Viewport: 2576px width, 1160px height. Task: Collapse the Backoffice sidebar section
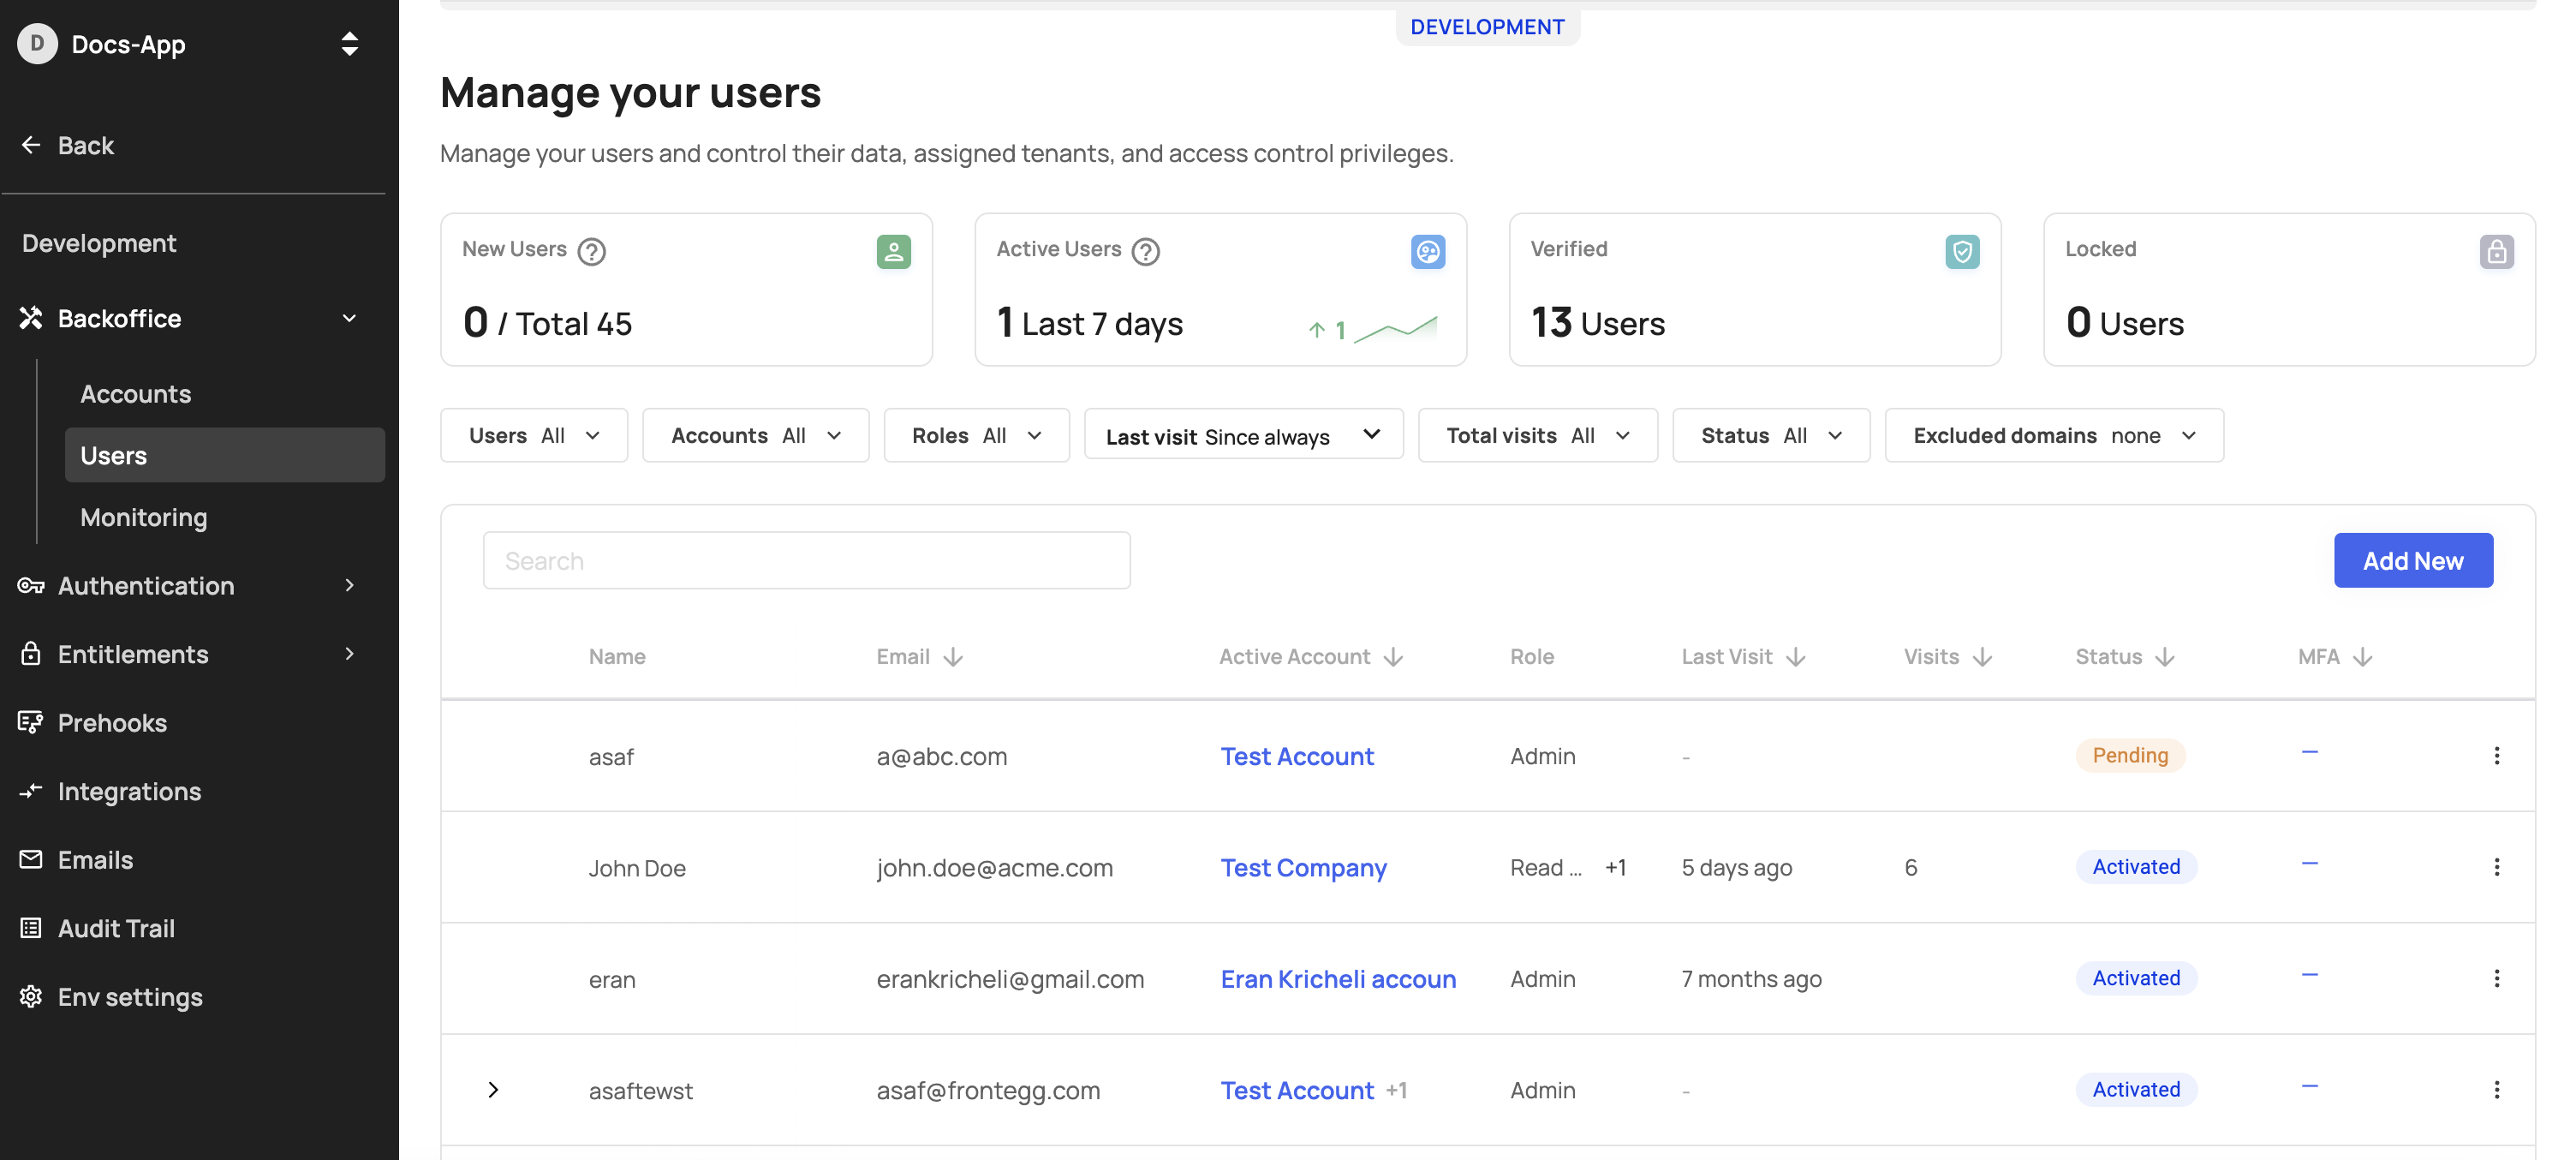[349, 319]
